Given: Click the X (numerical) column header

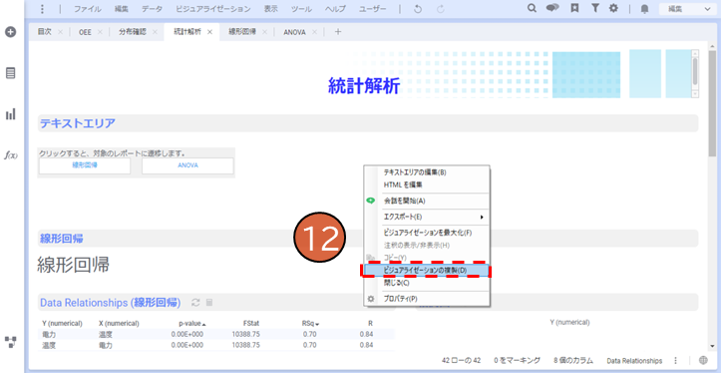Looking at the screenshot, I should click(119, 323).
